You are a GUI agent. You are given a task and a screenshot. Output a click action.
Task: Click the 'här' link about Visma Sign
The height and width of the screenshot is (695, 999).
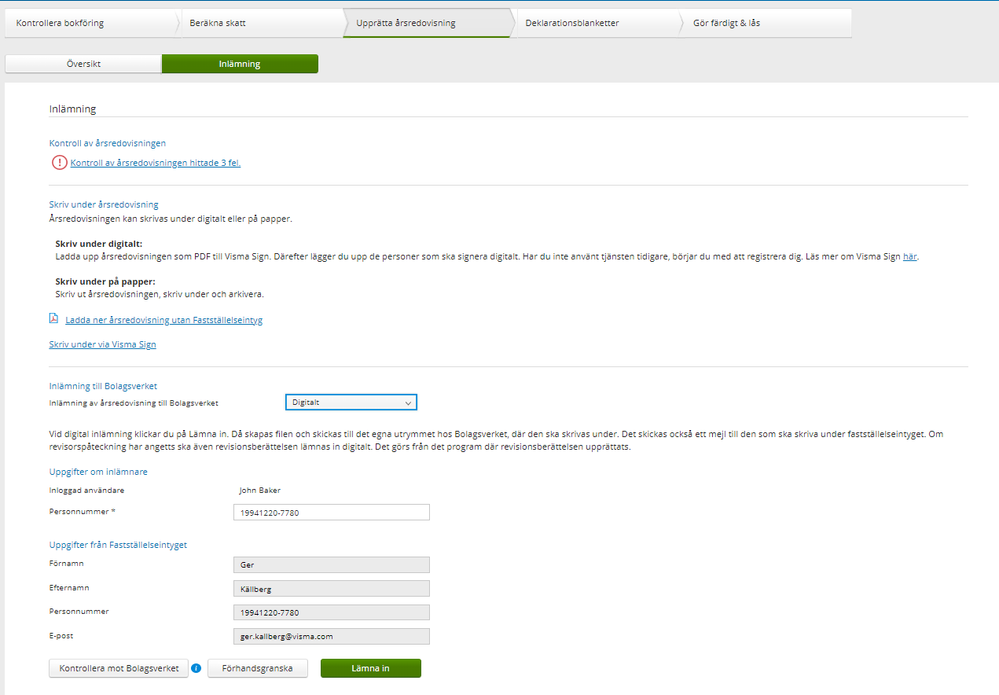tap(909, 257)
